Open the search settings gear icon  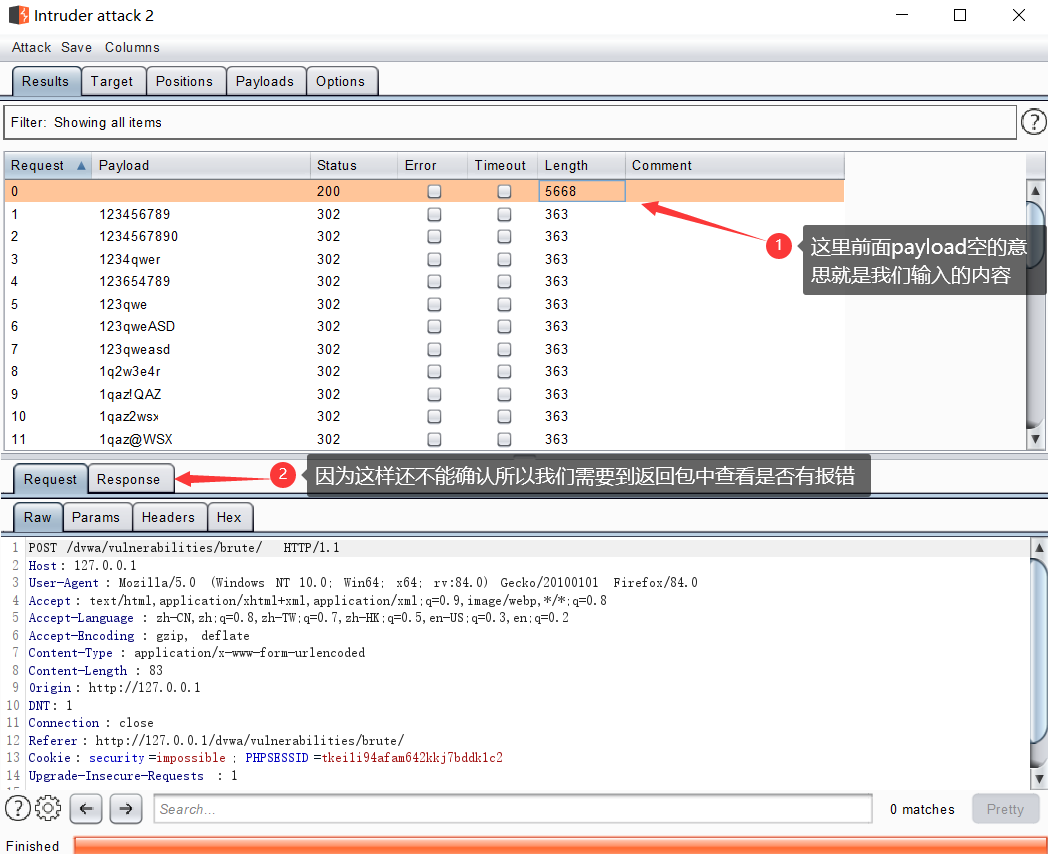pyautogui.click(x=47, y=808)
